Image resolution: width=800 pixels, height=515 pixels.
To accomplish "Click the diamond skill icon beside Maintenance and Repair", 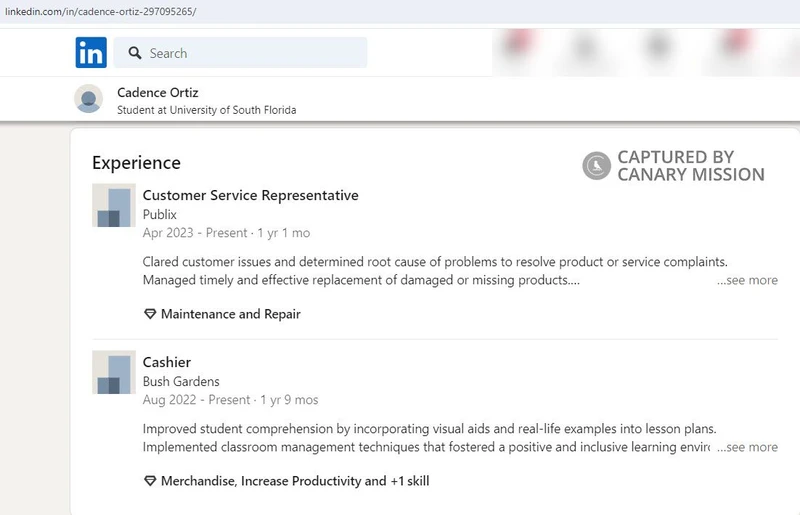I will tap(149, 314).
